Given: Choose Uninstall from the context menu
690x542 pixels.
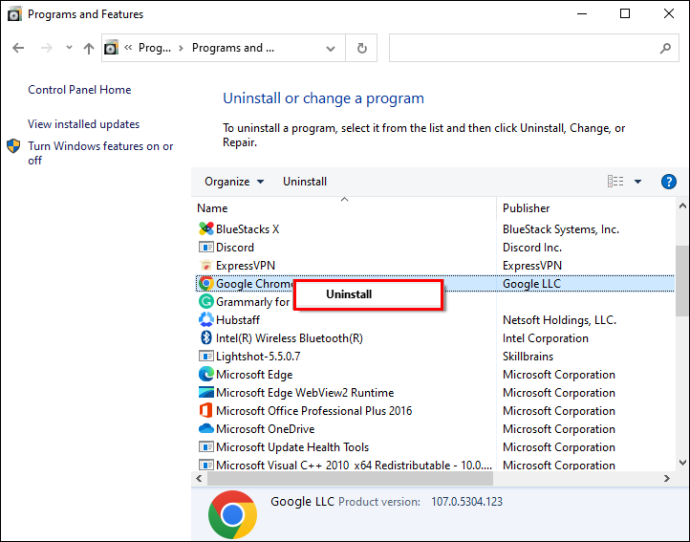Looking at the screenshot, I should point(349,294).
